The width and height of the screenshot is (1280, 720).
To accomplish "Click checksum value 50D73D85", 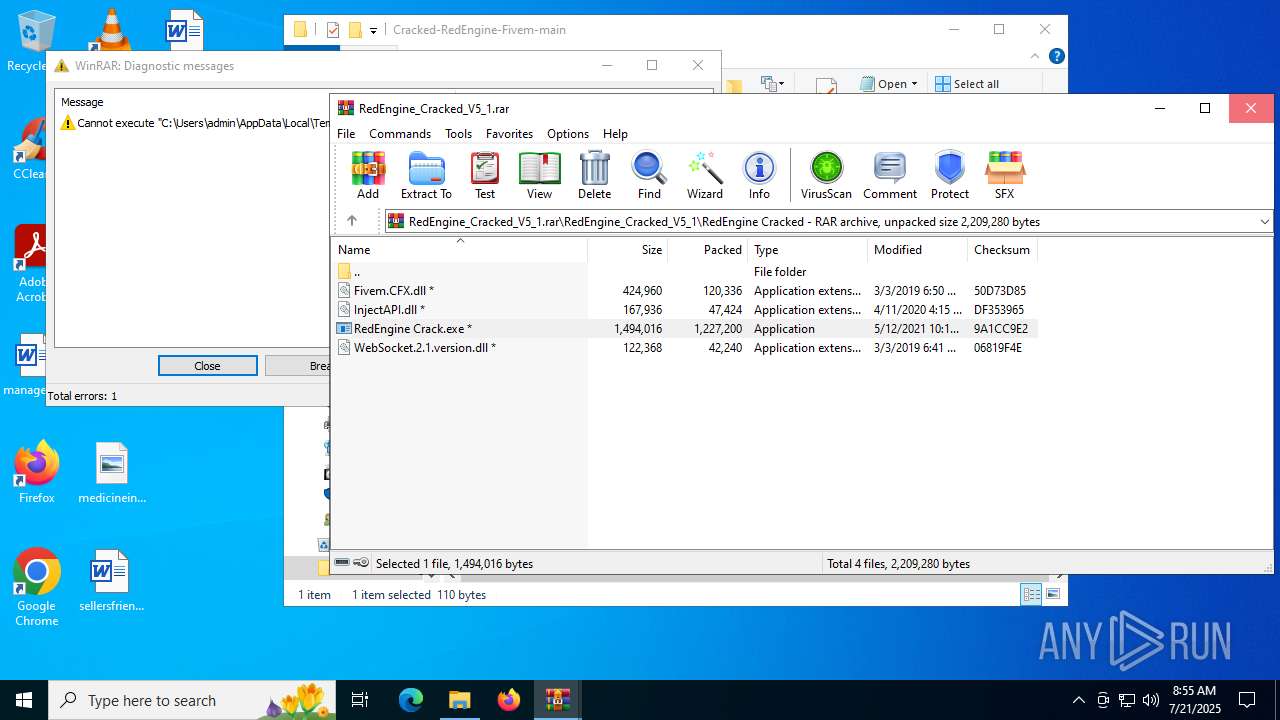I will pyautogui.click(x=1000, y=291).
